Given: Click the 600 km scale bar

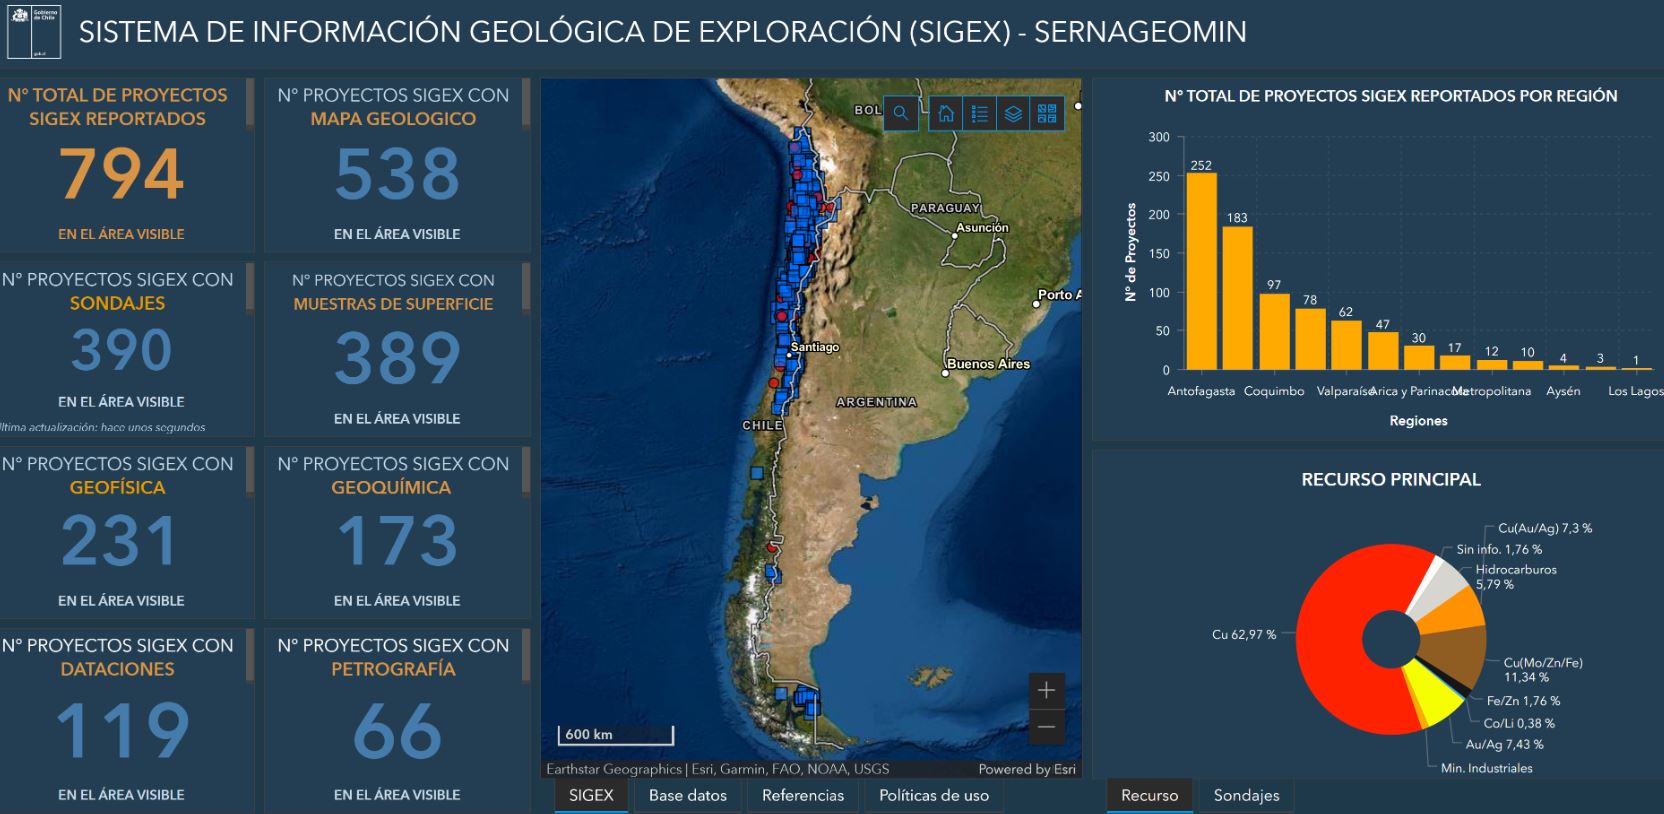Looking at the screenshot, I should [616, 735].
